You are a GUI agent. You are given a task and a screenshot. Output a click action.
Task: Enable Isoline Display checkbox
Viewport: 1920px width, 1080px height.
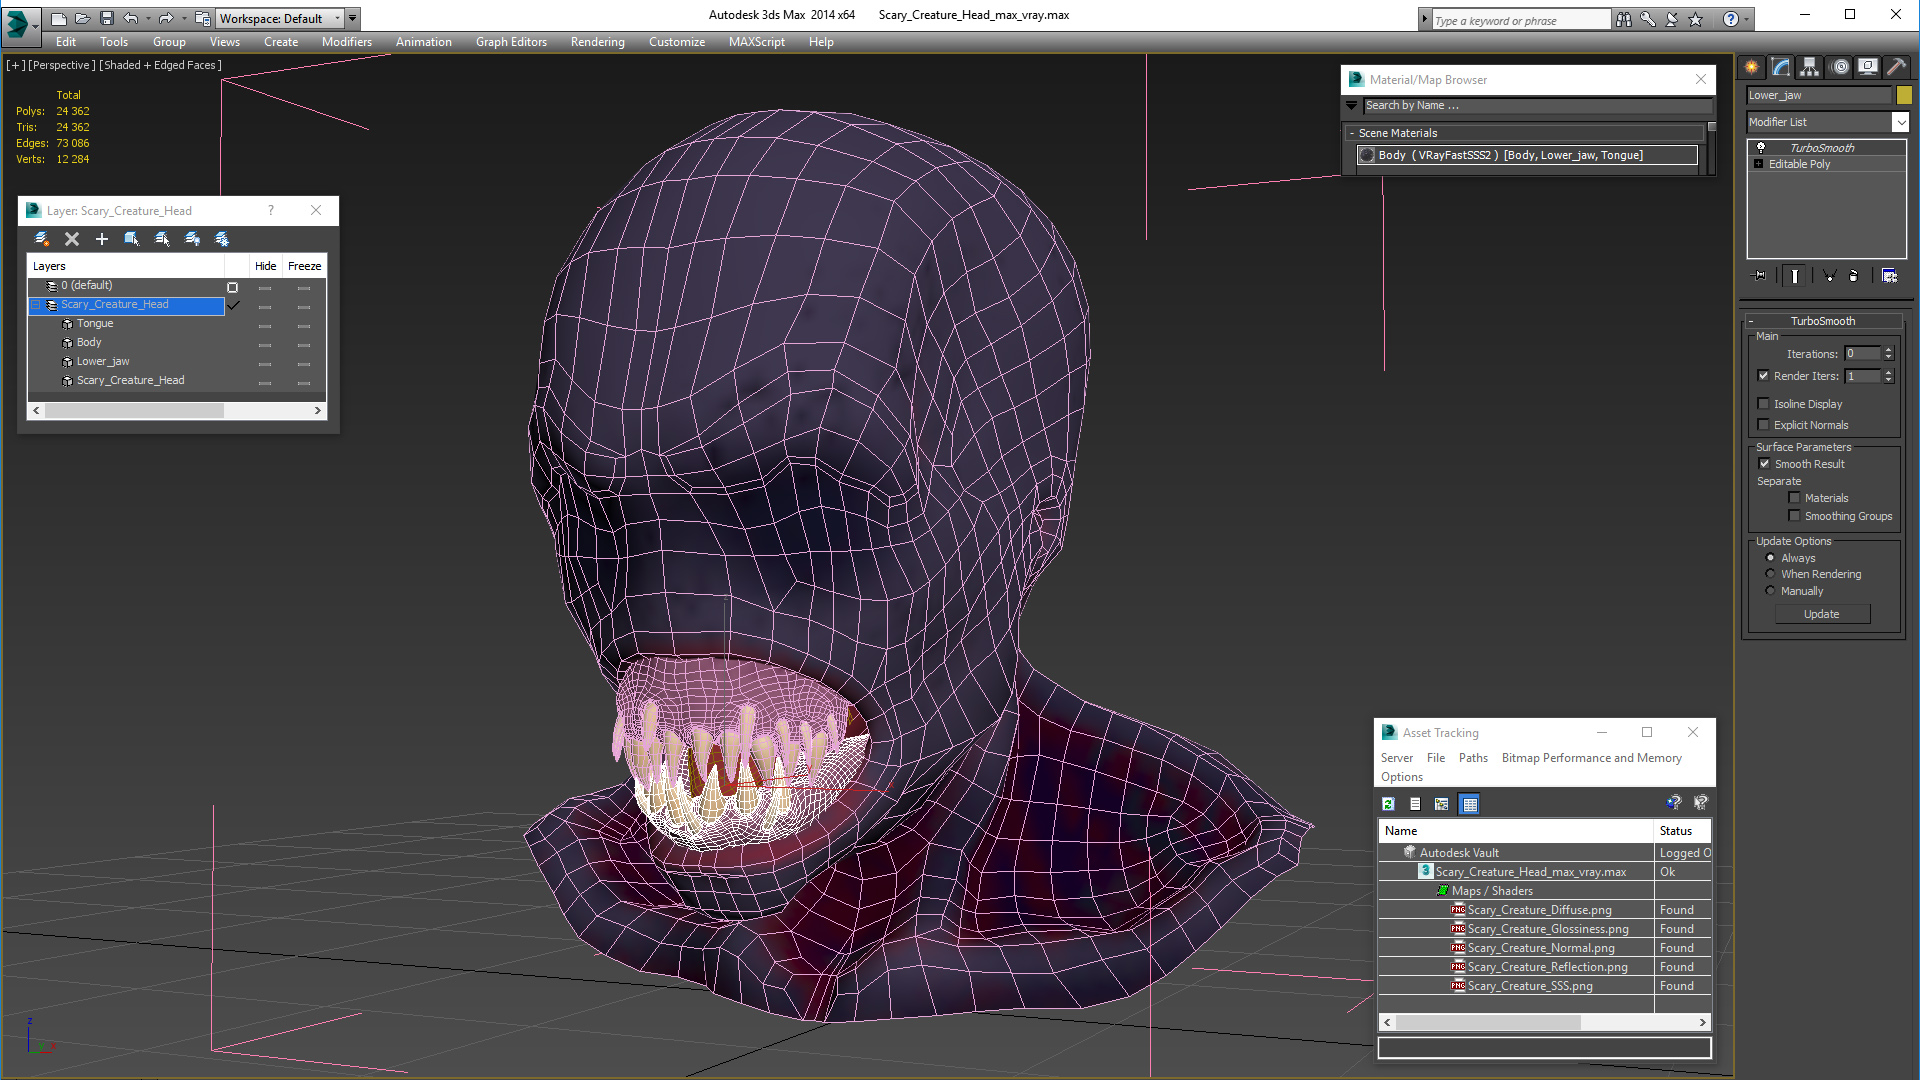[x=1764, y=404]
